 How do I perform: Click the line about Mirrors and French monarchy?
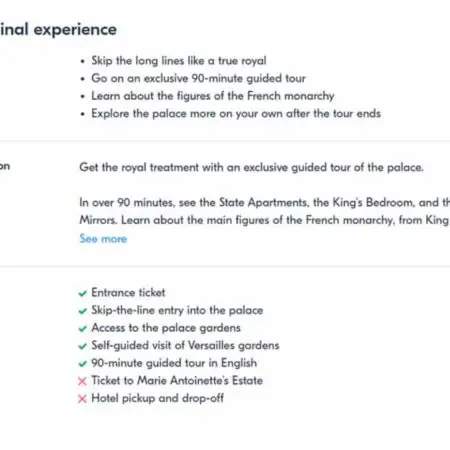click(265, 220)
